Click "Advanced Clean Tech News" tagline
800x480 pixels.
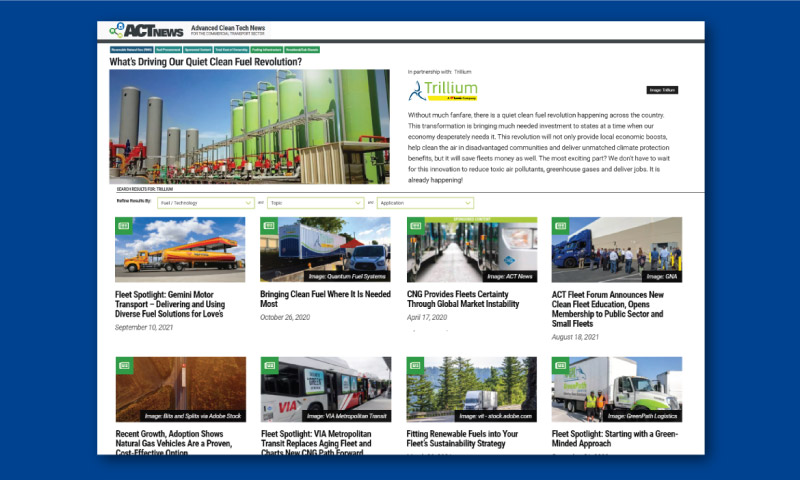[x=228, y=28]
